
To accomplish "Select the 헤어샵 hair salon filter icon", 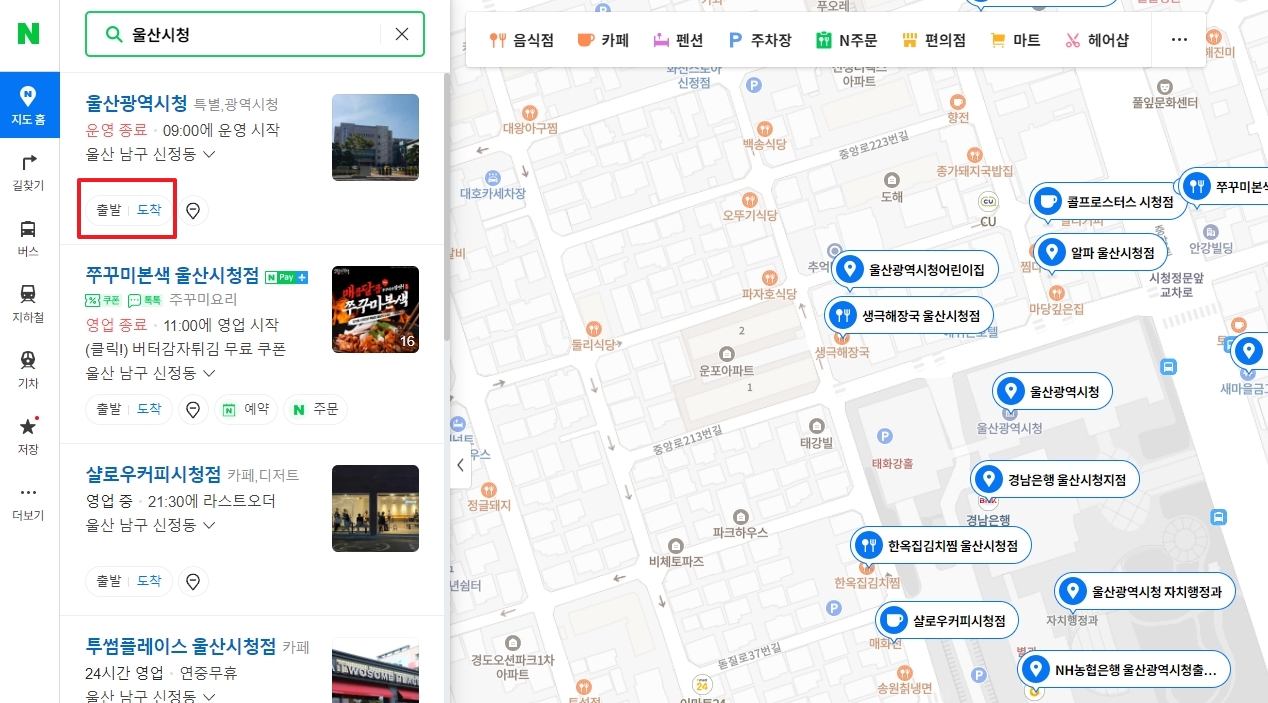I will tap(1098, 40).
